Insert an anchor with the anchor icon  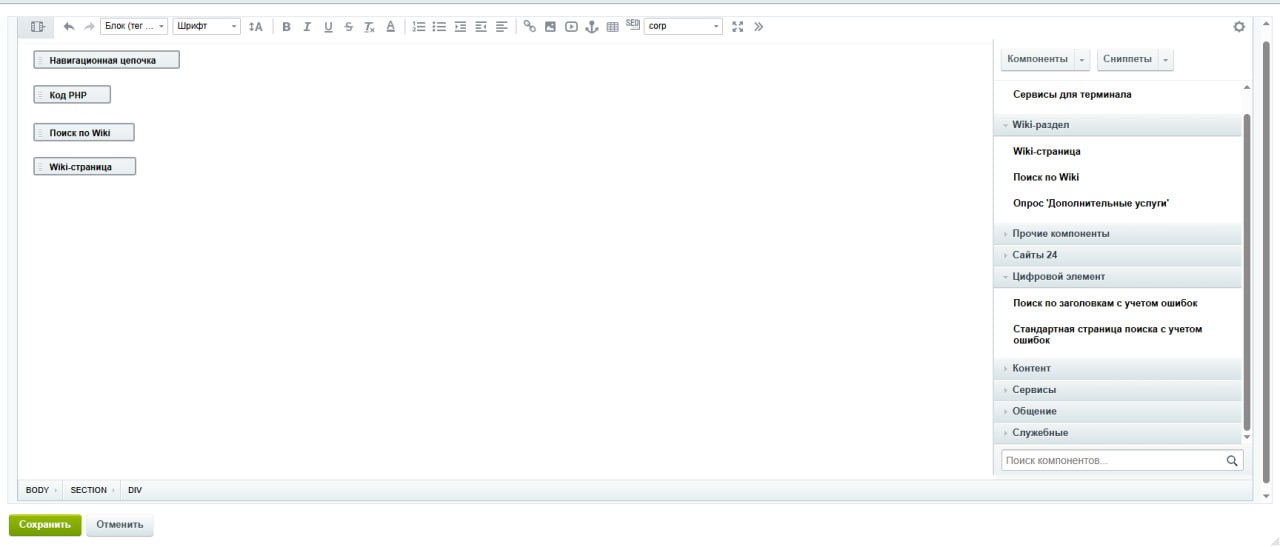(592, 27)
